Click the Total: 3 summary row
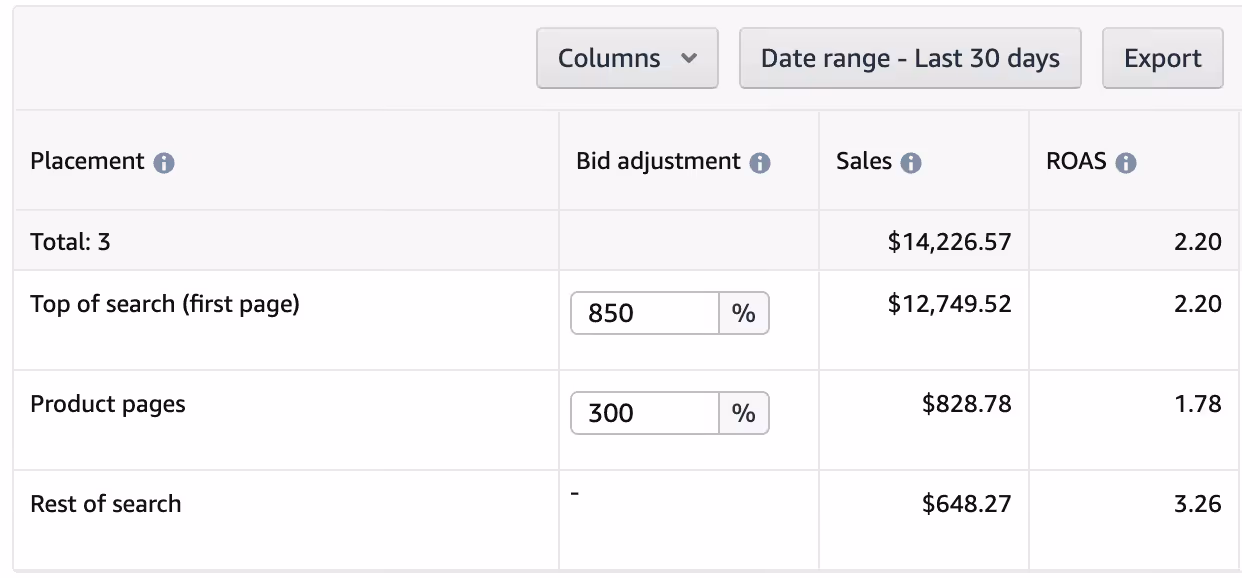Viewport: 1242px width, 578px height. coord(70,241)
